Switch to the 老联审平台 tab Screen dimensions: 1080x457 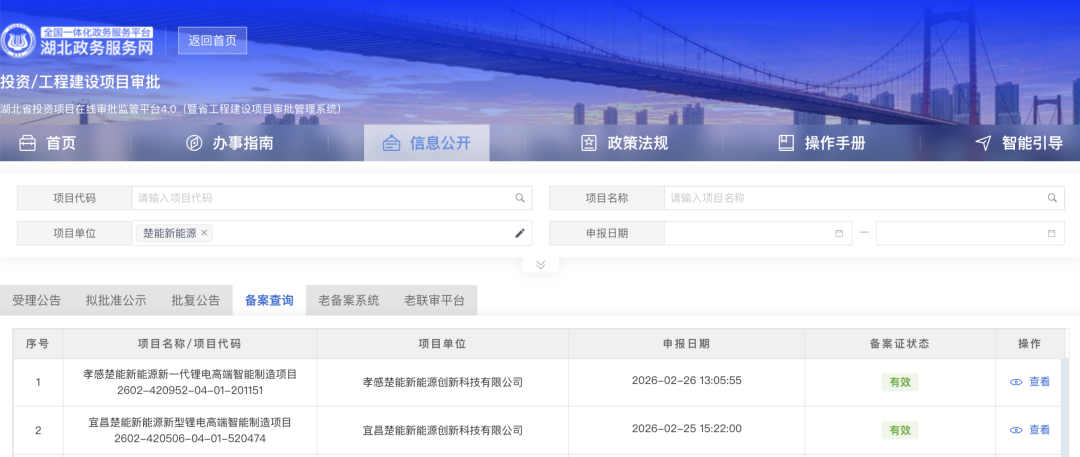(434, 301)
